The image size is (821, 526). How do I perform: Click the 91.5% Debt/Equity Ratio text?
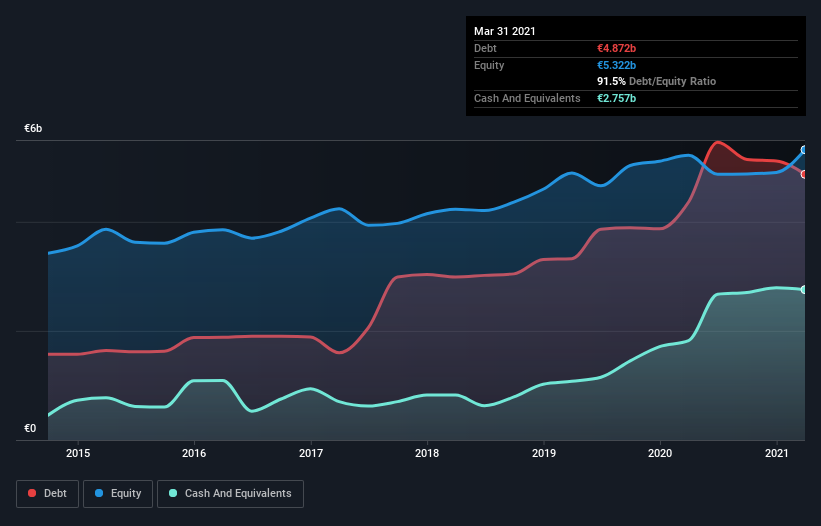pyautogui.click(x=657, y=81)
